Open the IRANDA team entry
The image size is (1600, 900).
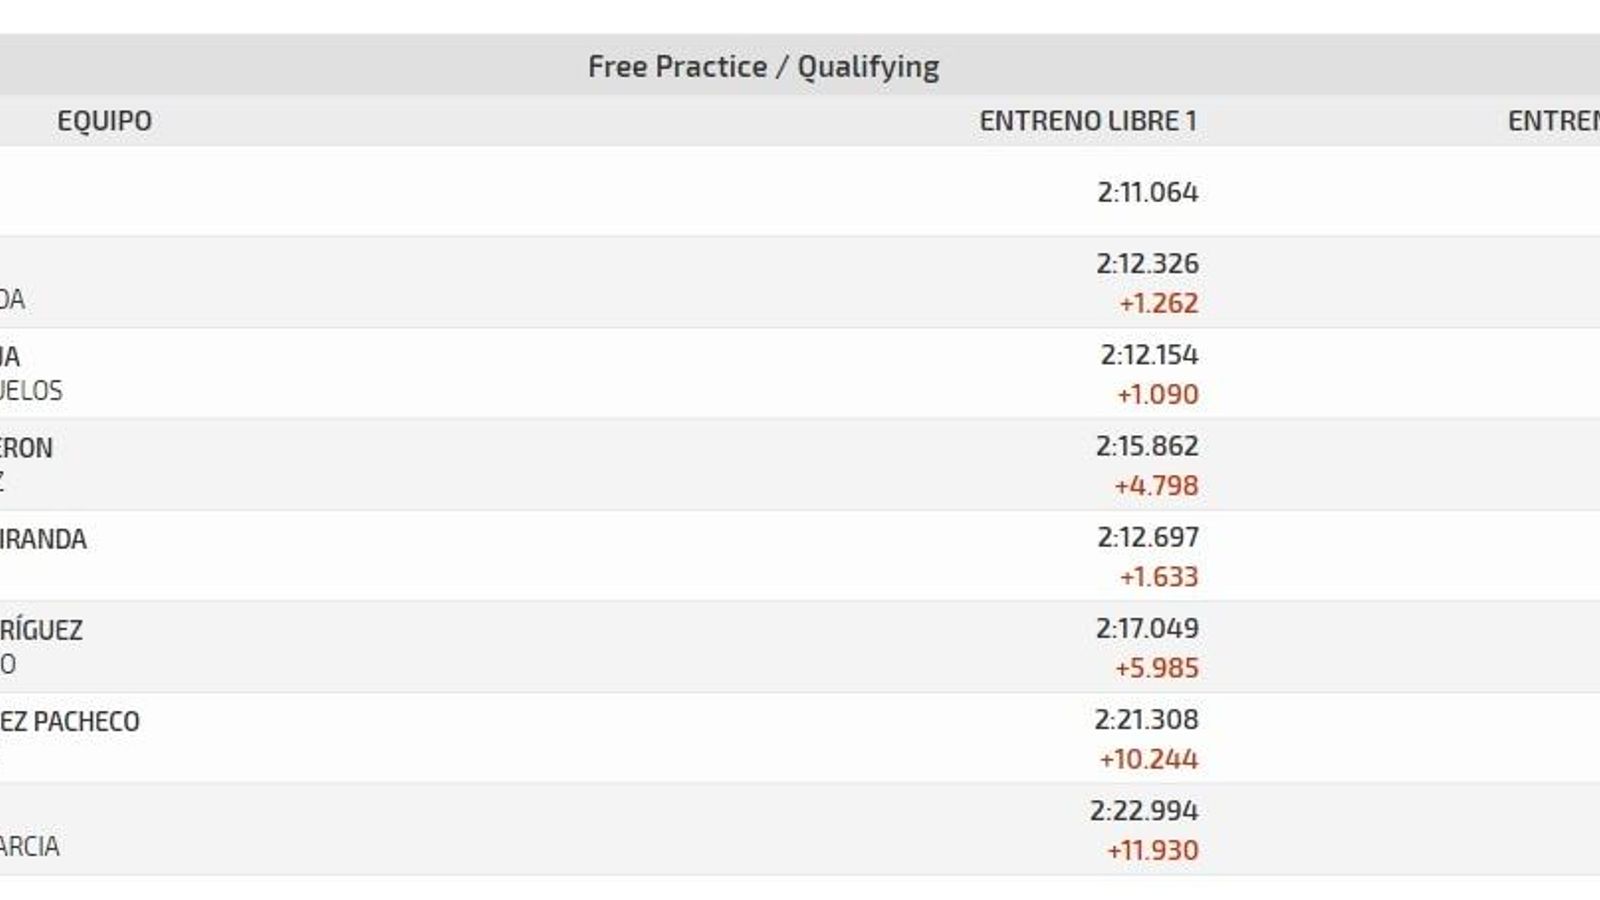[43, 539]
